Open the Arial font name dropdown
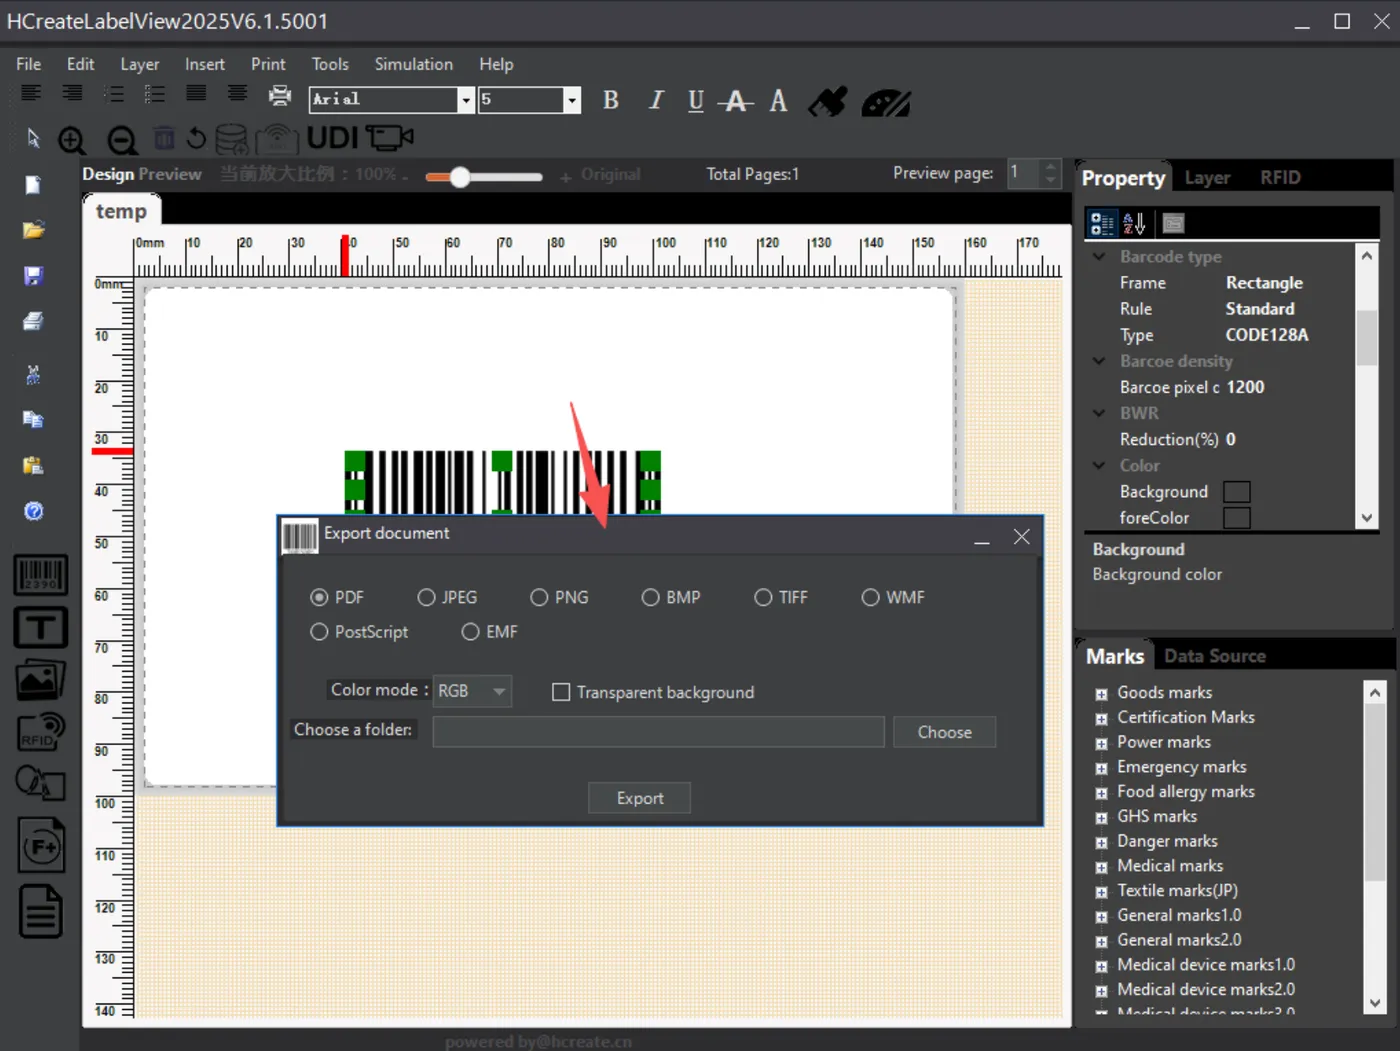This screenshot has width=1400, height=1051. (465, 100)
